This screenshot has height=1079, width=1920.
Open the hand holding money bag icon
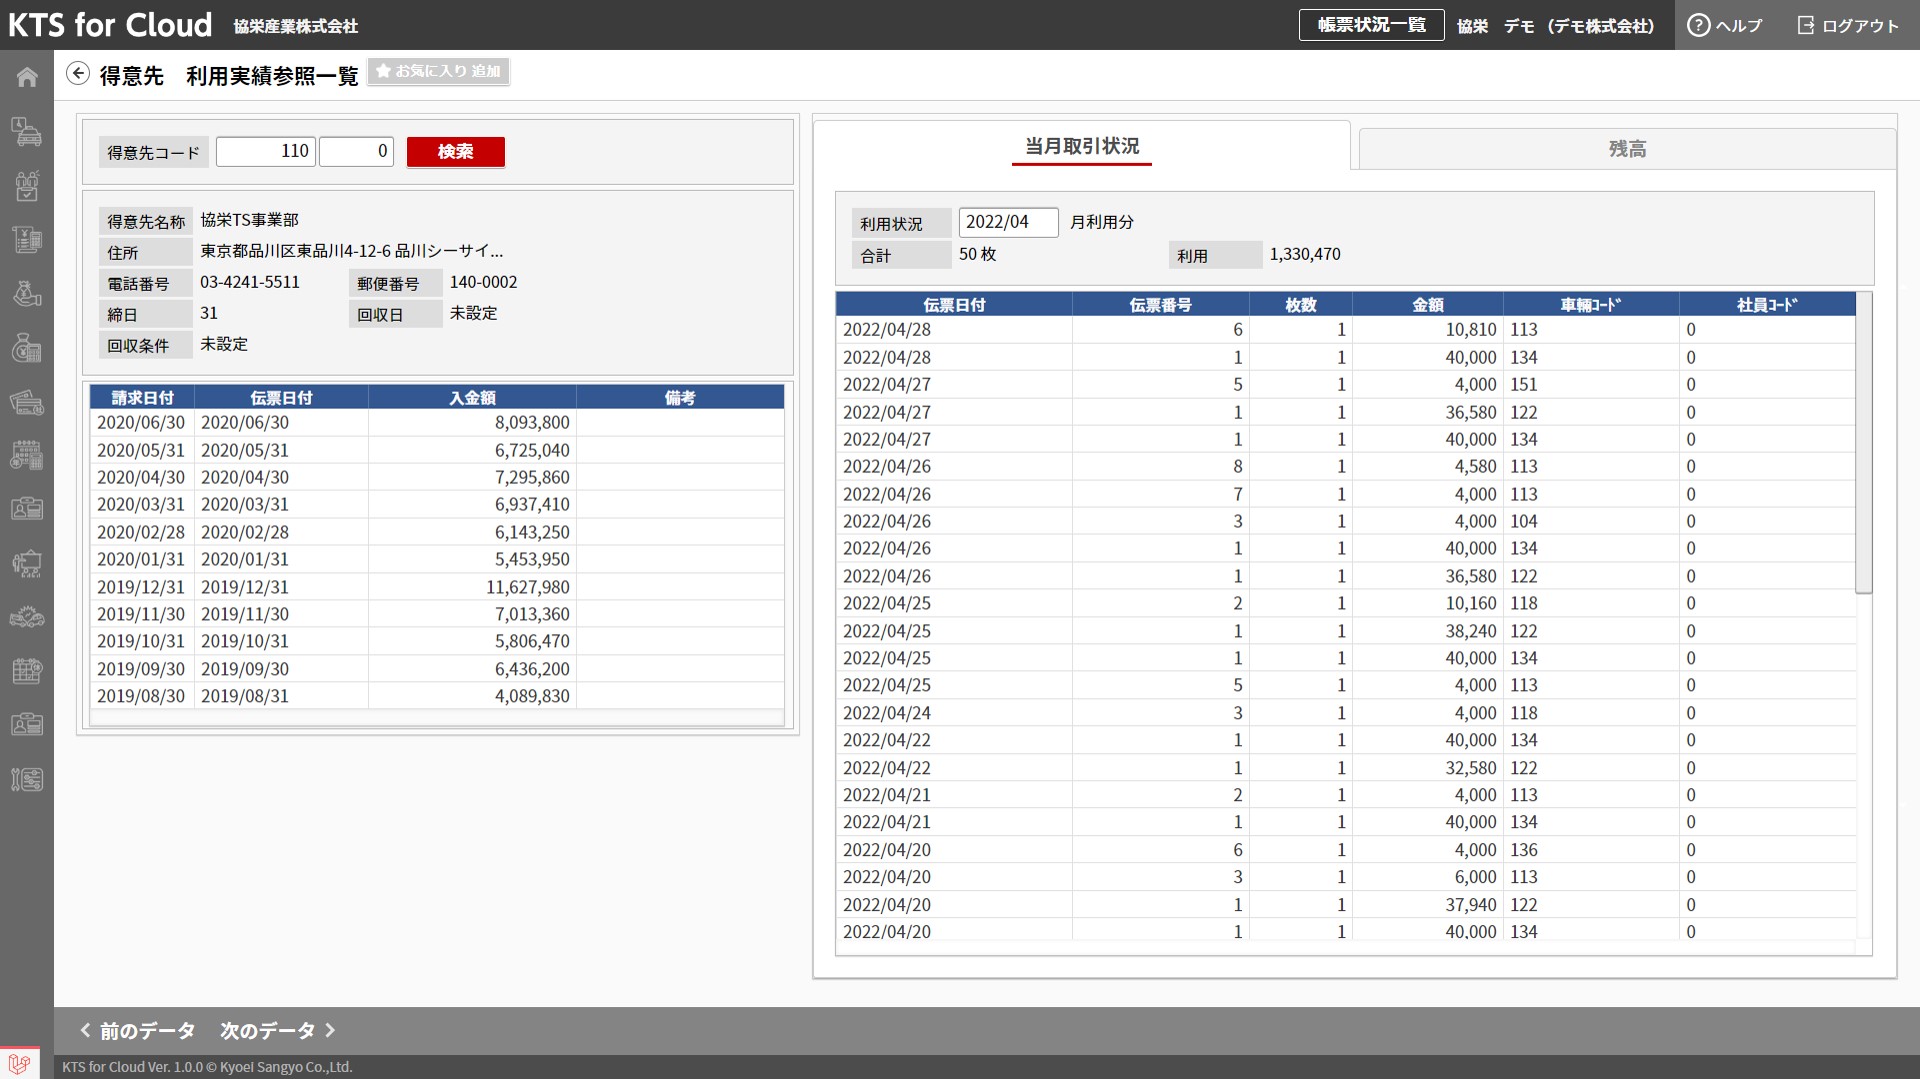(27, 294)
